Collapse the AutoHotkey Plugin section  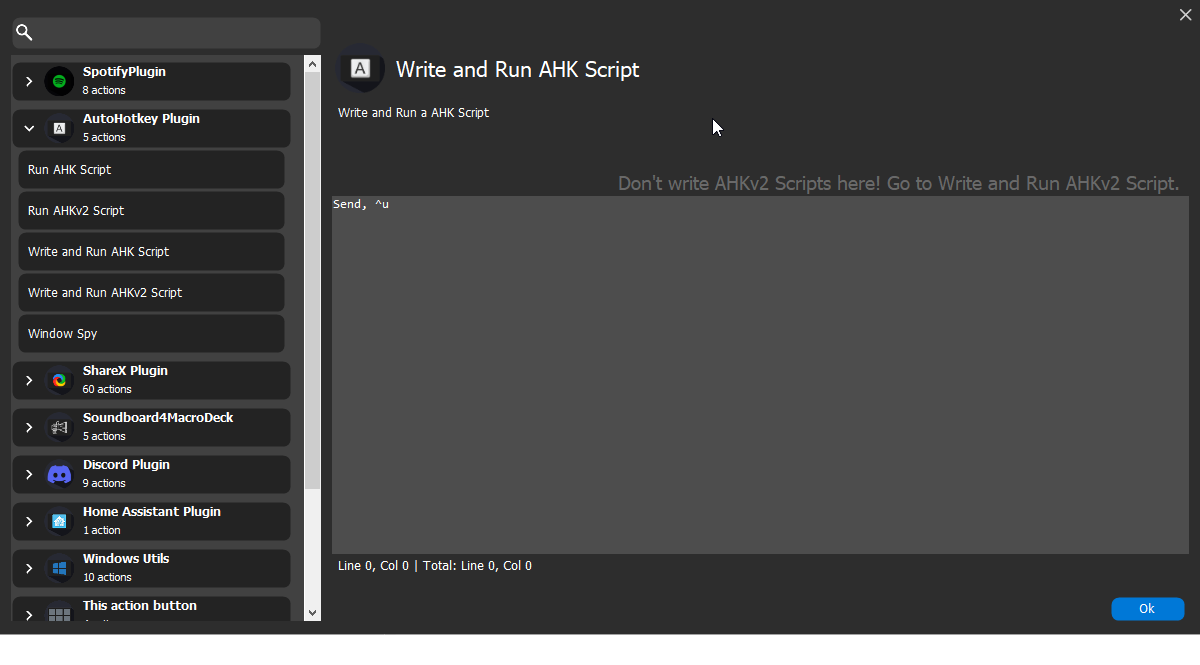[29, 128]
